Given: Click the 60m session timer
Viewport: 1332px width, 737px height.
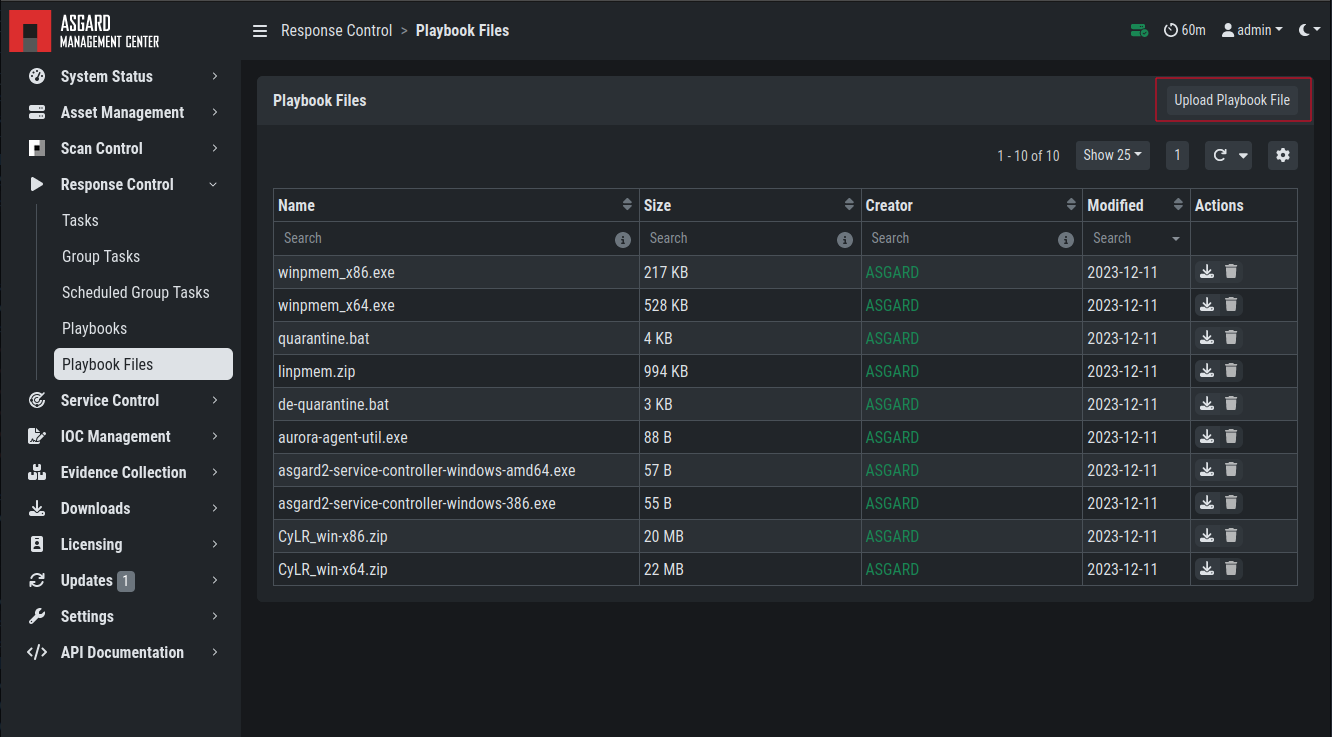Looking at the screenshot, I should (x=1185, y=31).
